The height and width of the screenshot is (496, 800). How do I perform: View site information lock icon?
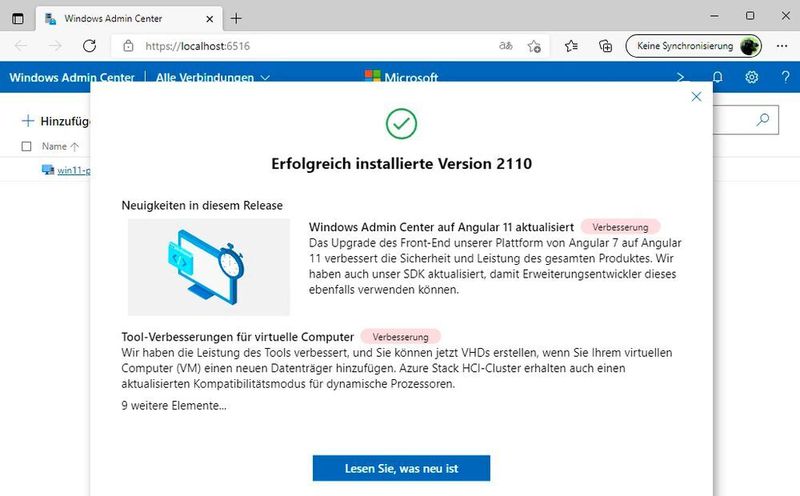128,46
